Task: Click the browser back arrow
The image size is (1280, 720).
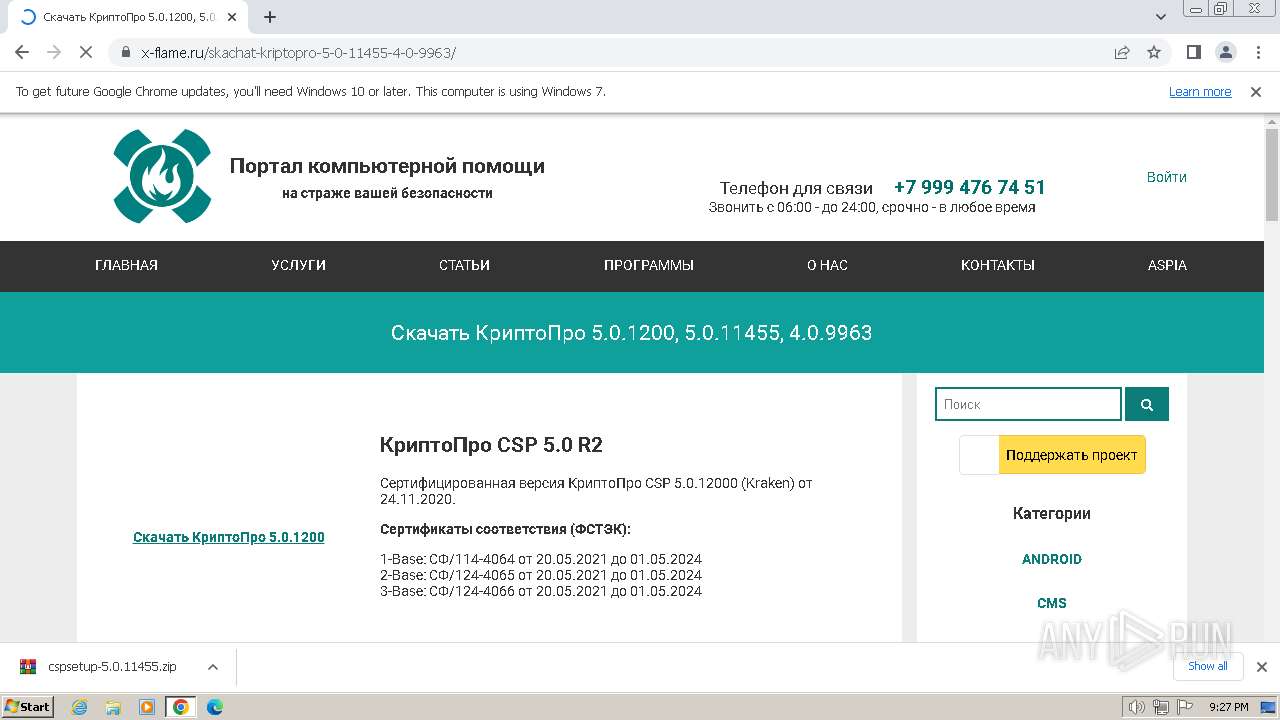Action: click(x=22, y=53)
